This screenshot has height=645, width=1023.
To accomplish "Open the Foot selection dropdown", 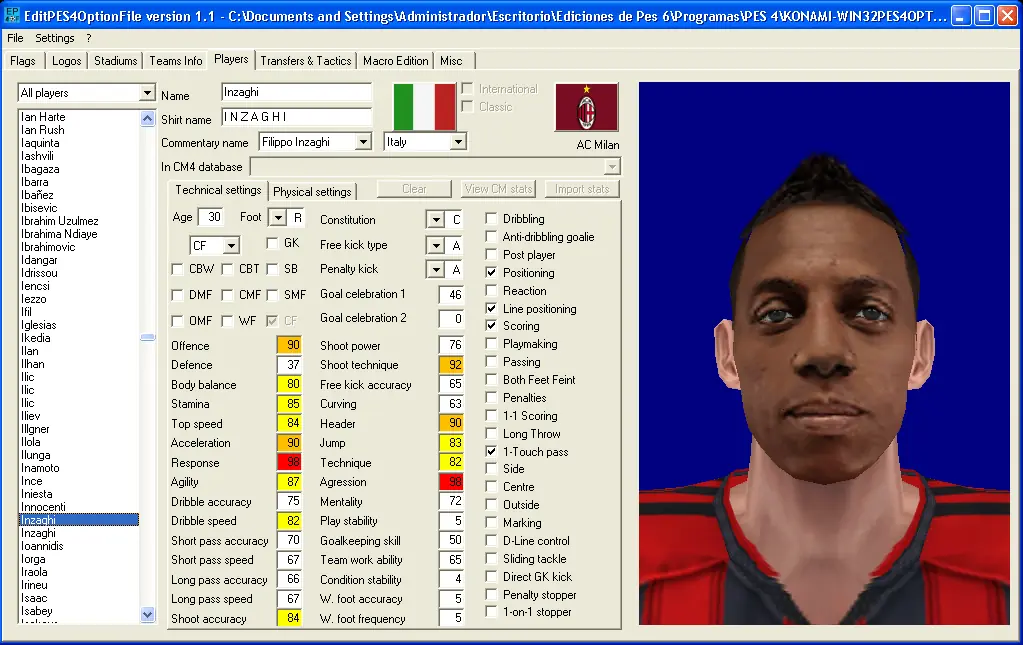I will point(278,218).
